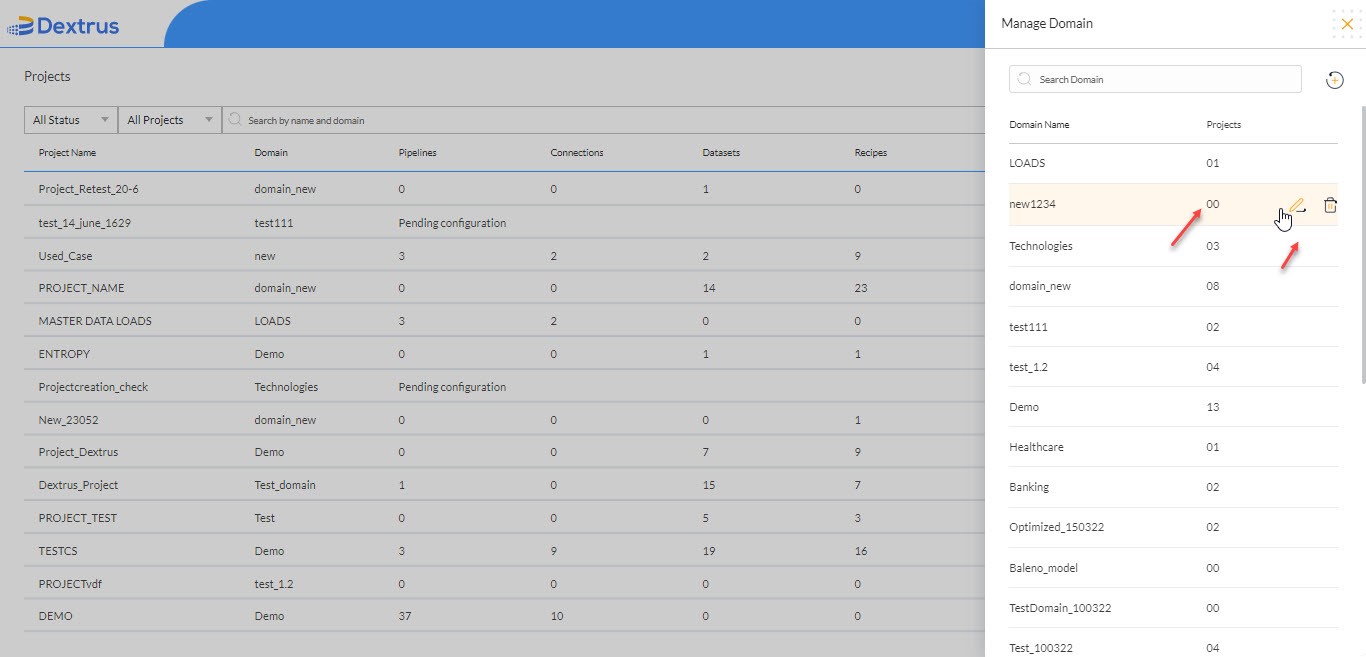Click the Projects column header in Manage Domain
This screenshot has height=657, width=1366.
pyautogui.click(x=1224, y=125)
